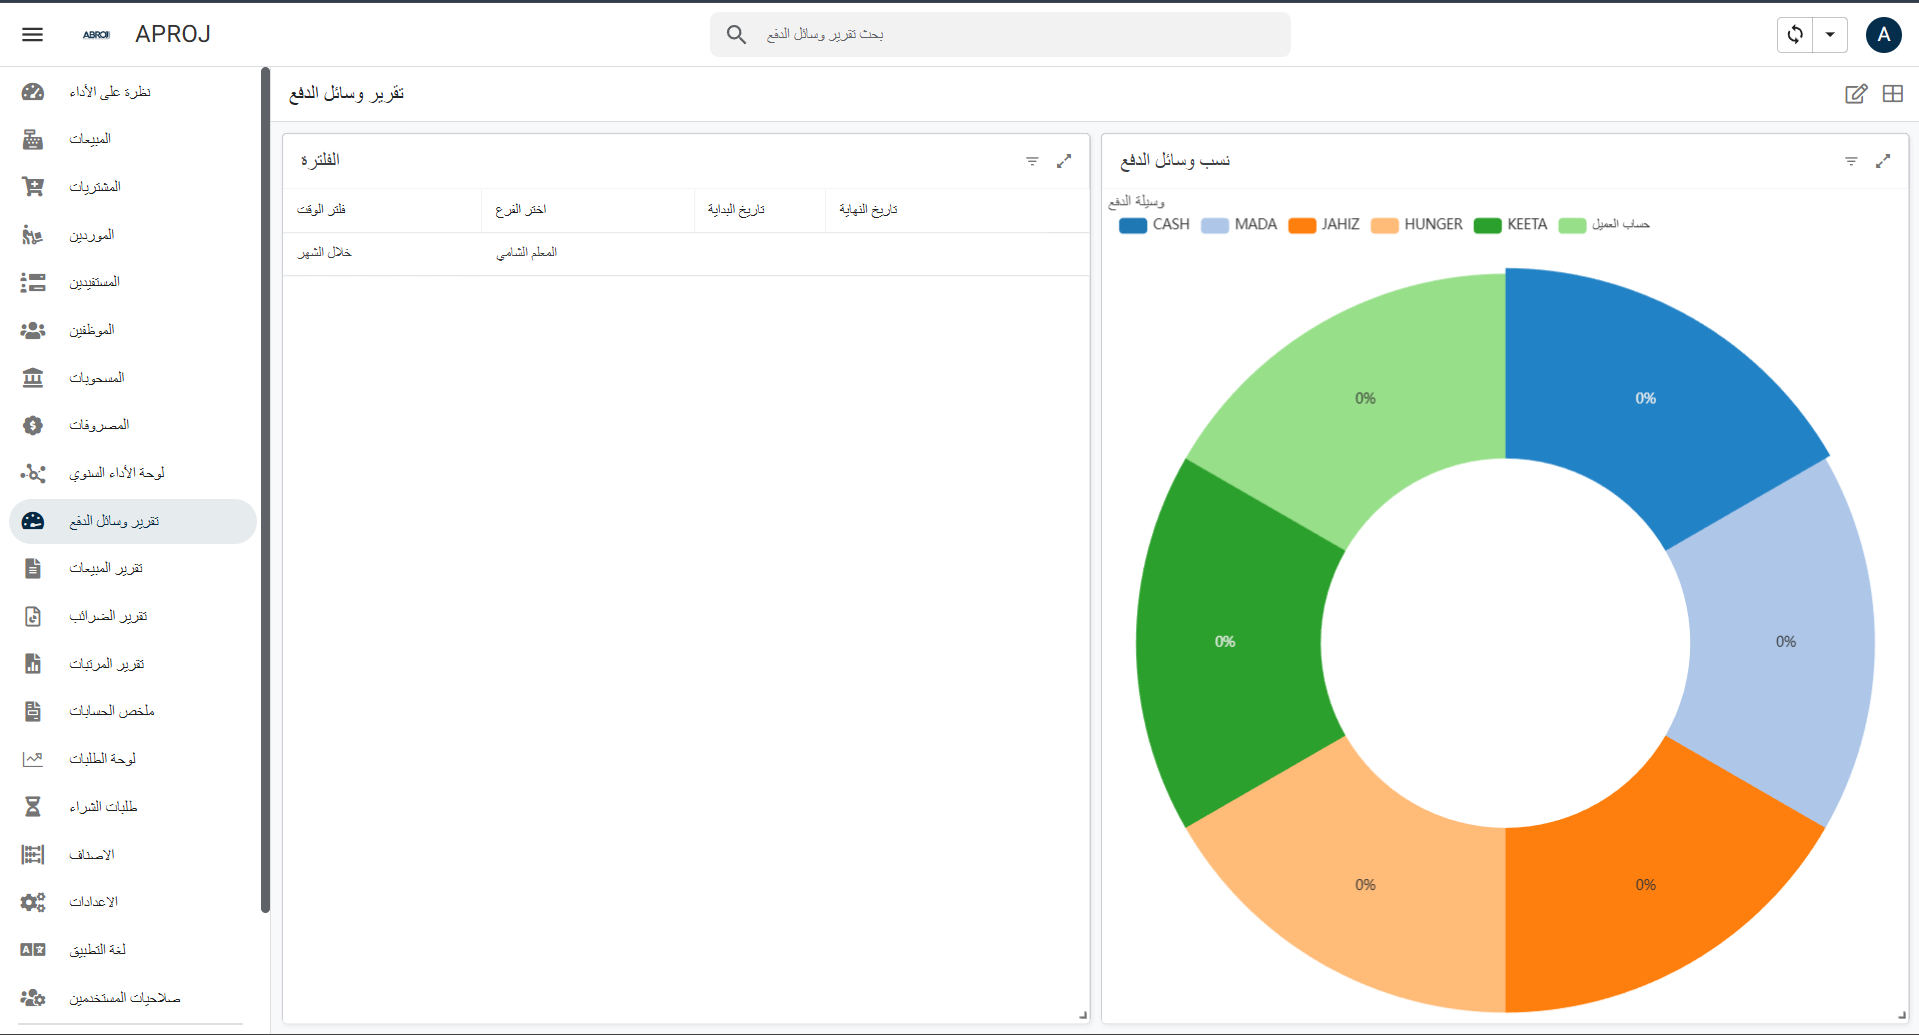Screen dimensions: 1919x1035
Task: Click the edit dashboard pencil icon
Action: pos(1855,94)
